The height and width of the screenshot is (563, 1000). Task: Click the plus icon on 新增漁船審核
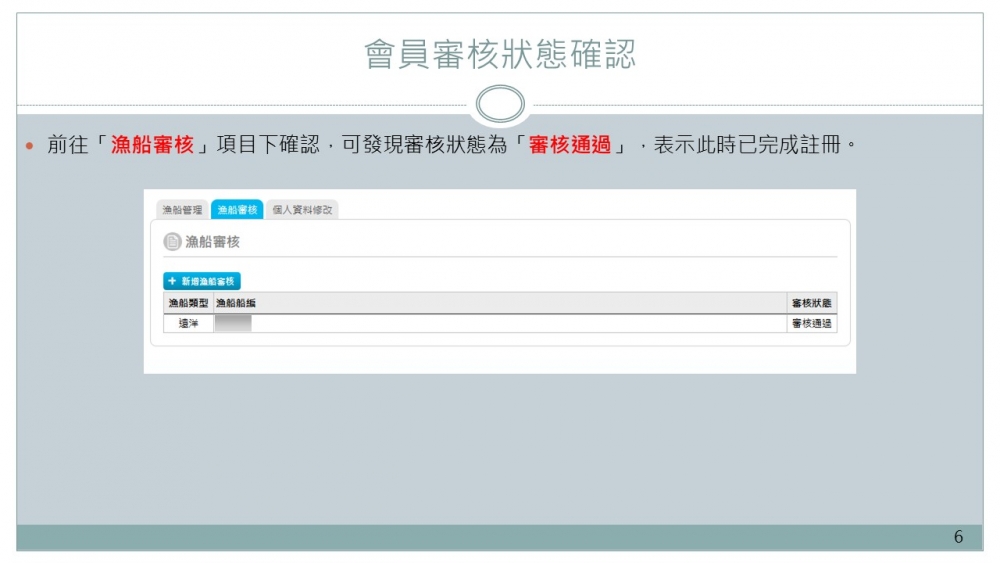[x=172, y=282]
